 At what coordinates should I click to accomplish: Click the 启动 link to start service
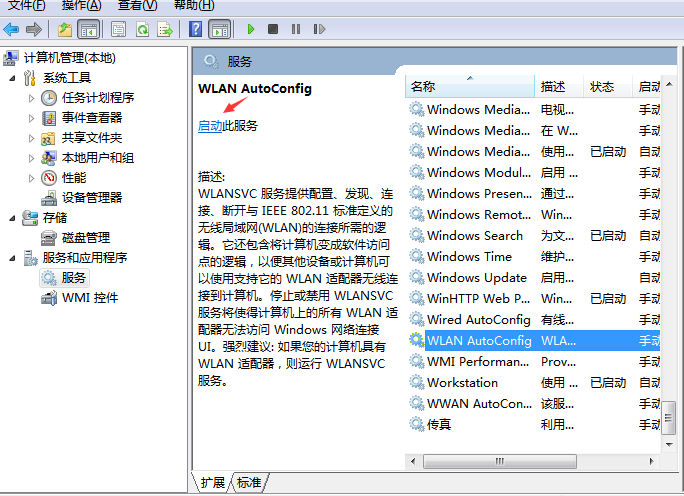tap(210, 126)
